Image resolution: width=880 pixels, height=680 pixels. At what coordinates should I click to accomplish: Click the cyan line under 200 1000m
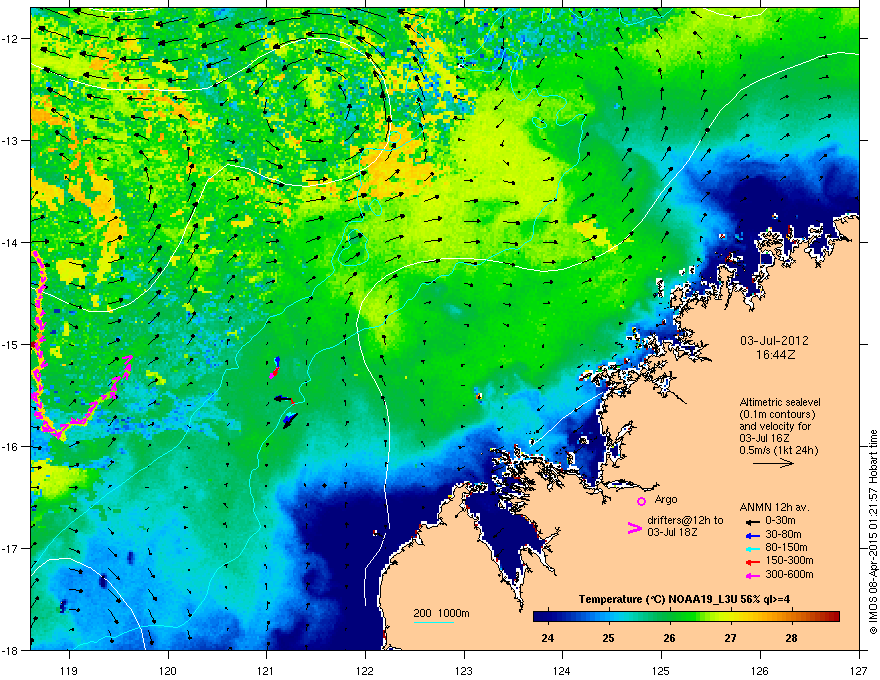[x=434, y=622]
